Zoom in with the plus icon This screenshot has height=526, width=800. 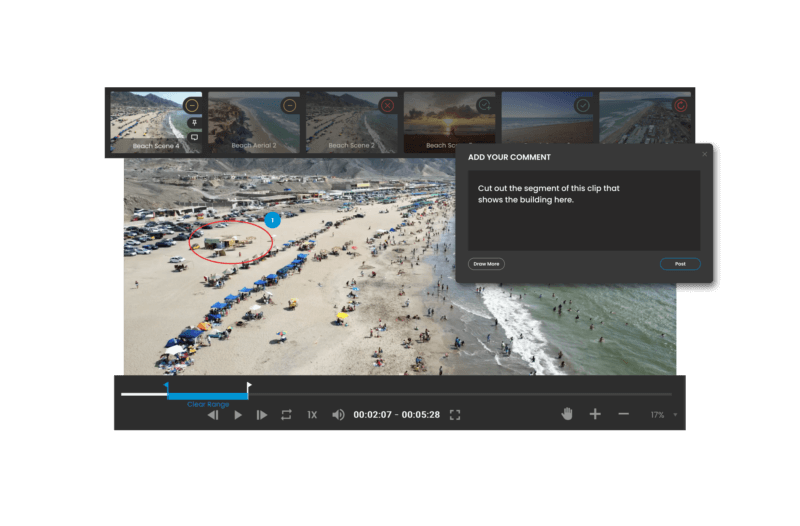pyautogui.click(x=595, y=414)
